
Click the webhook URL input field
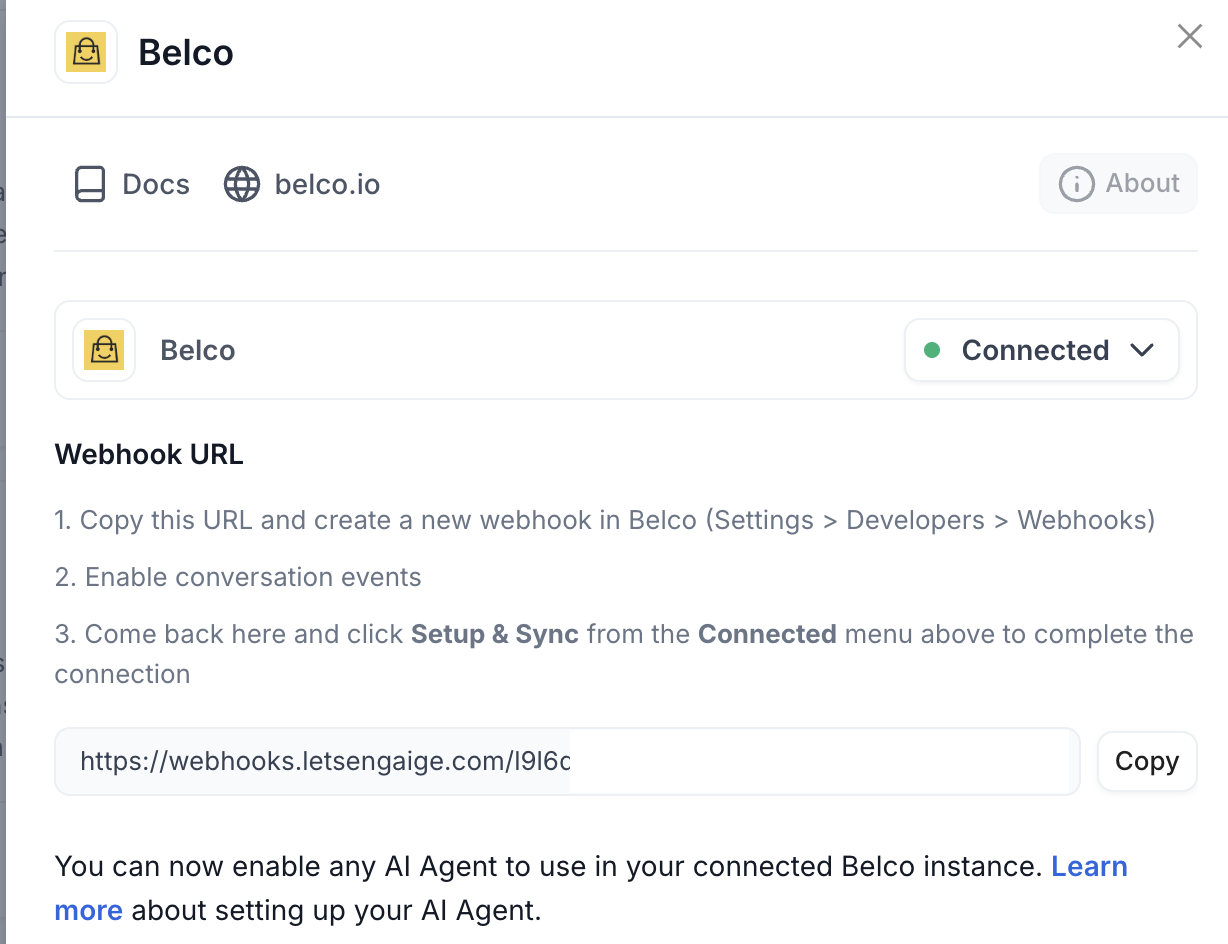pos(567,761)
